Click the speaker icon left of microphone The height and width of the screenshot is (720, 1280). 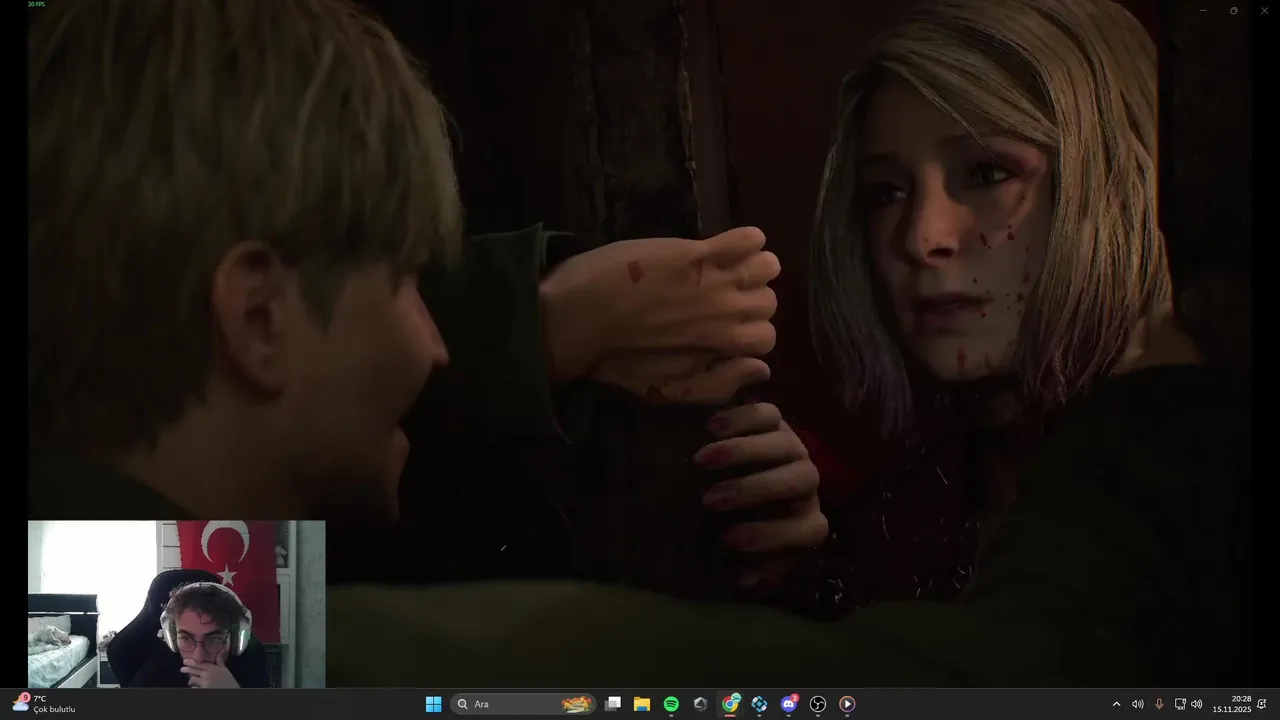[1138, 704]
